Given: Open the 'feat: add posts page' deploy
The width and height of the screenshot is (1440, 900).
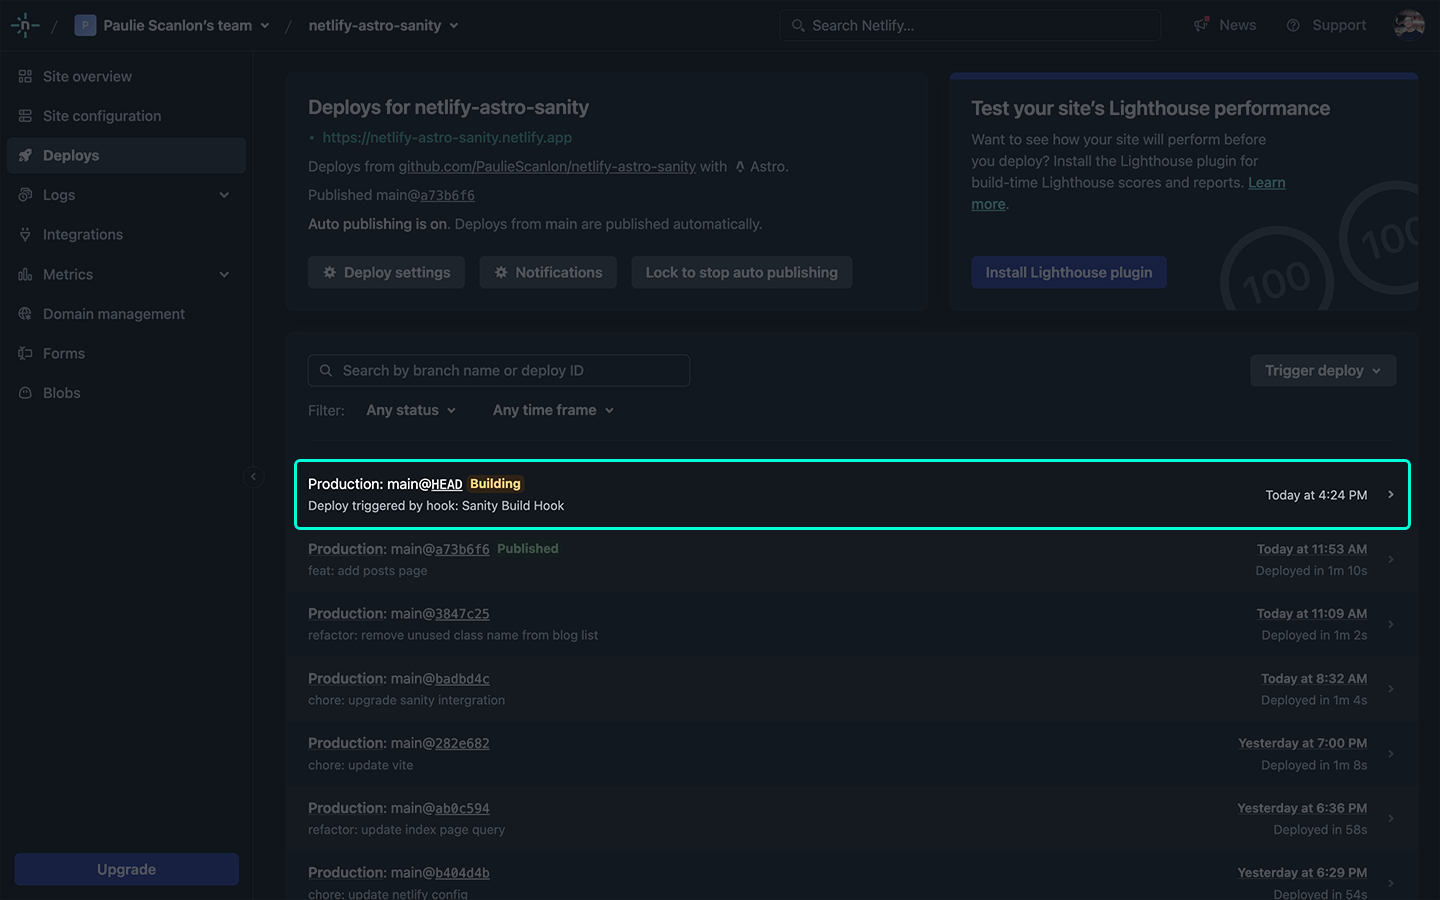Looking at the screenshot, I should (852, 559).
